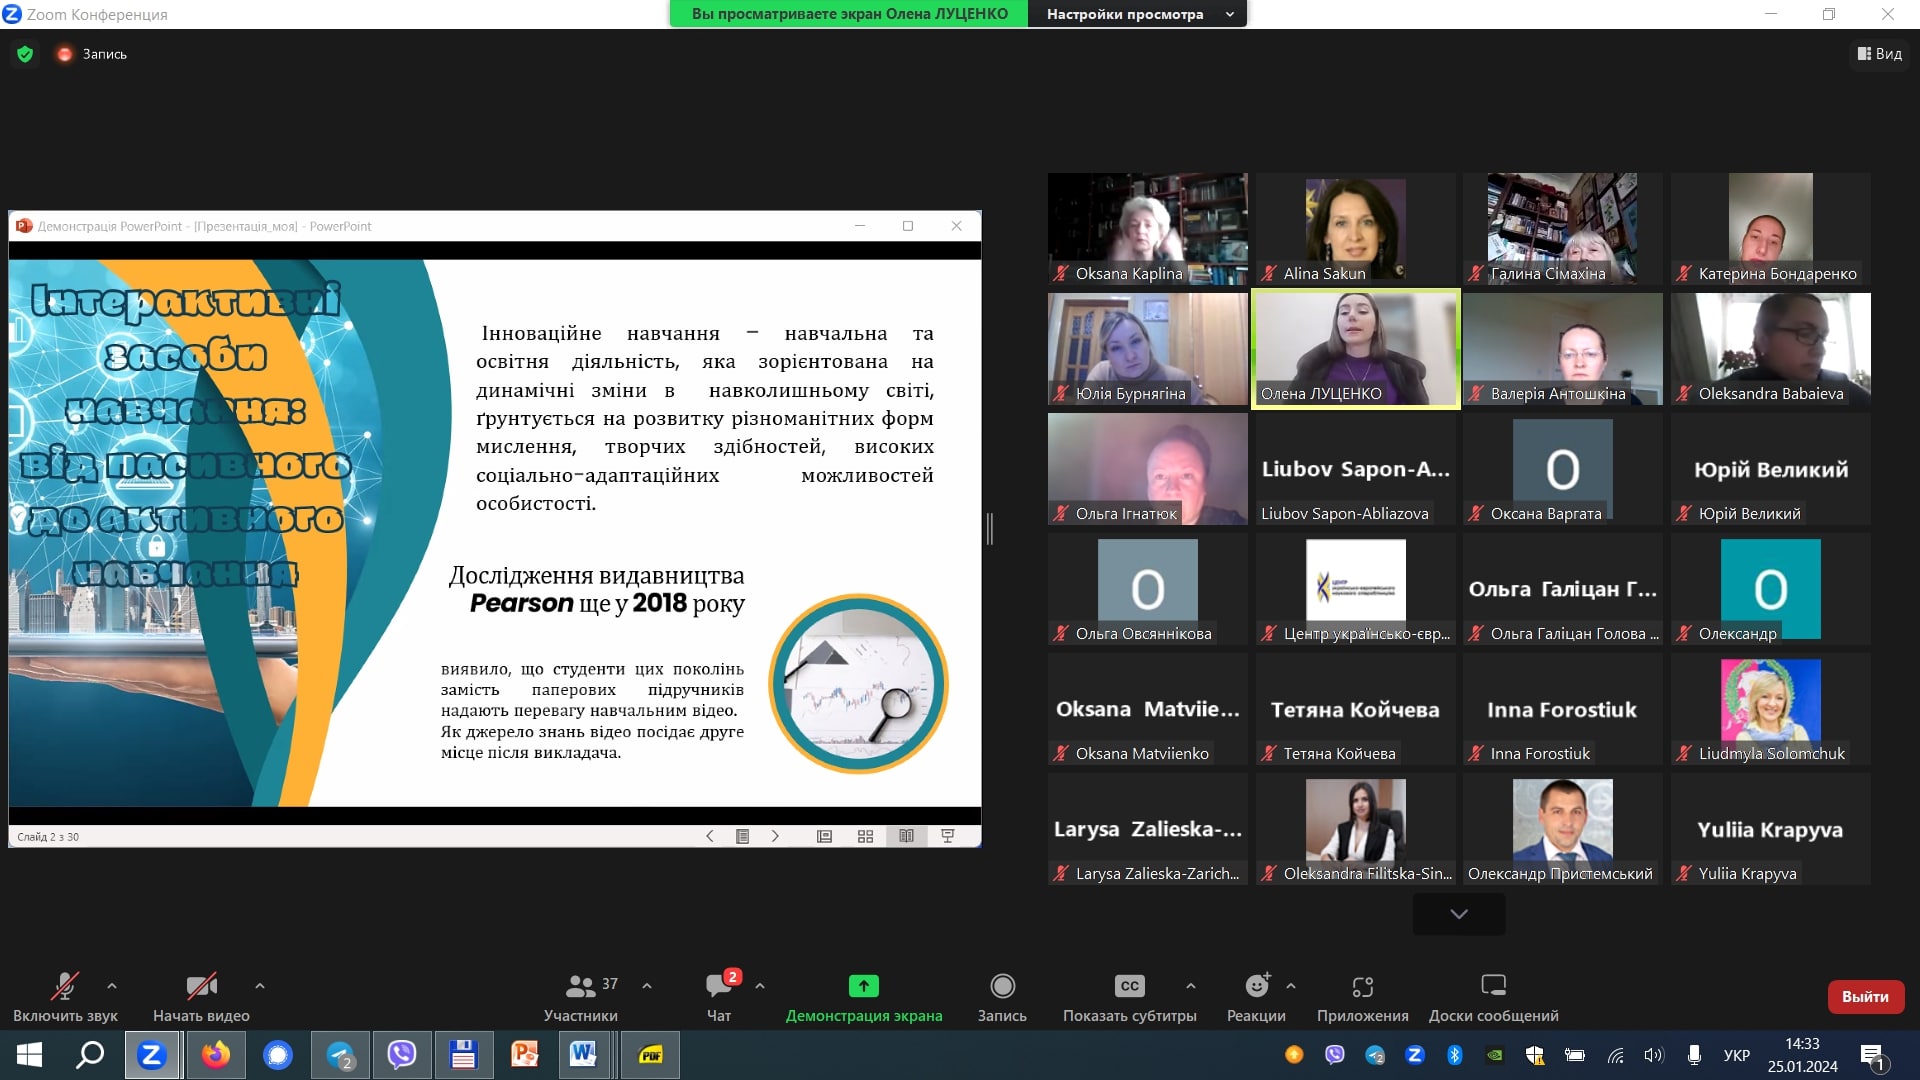The image size is (1920, 1080).
Task: Turn on camera with Начать видео
Action: click(201, 987)
